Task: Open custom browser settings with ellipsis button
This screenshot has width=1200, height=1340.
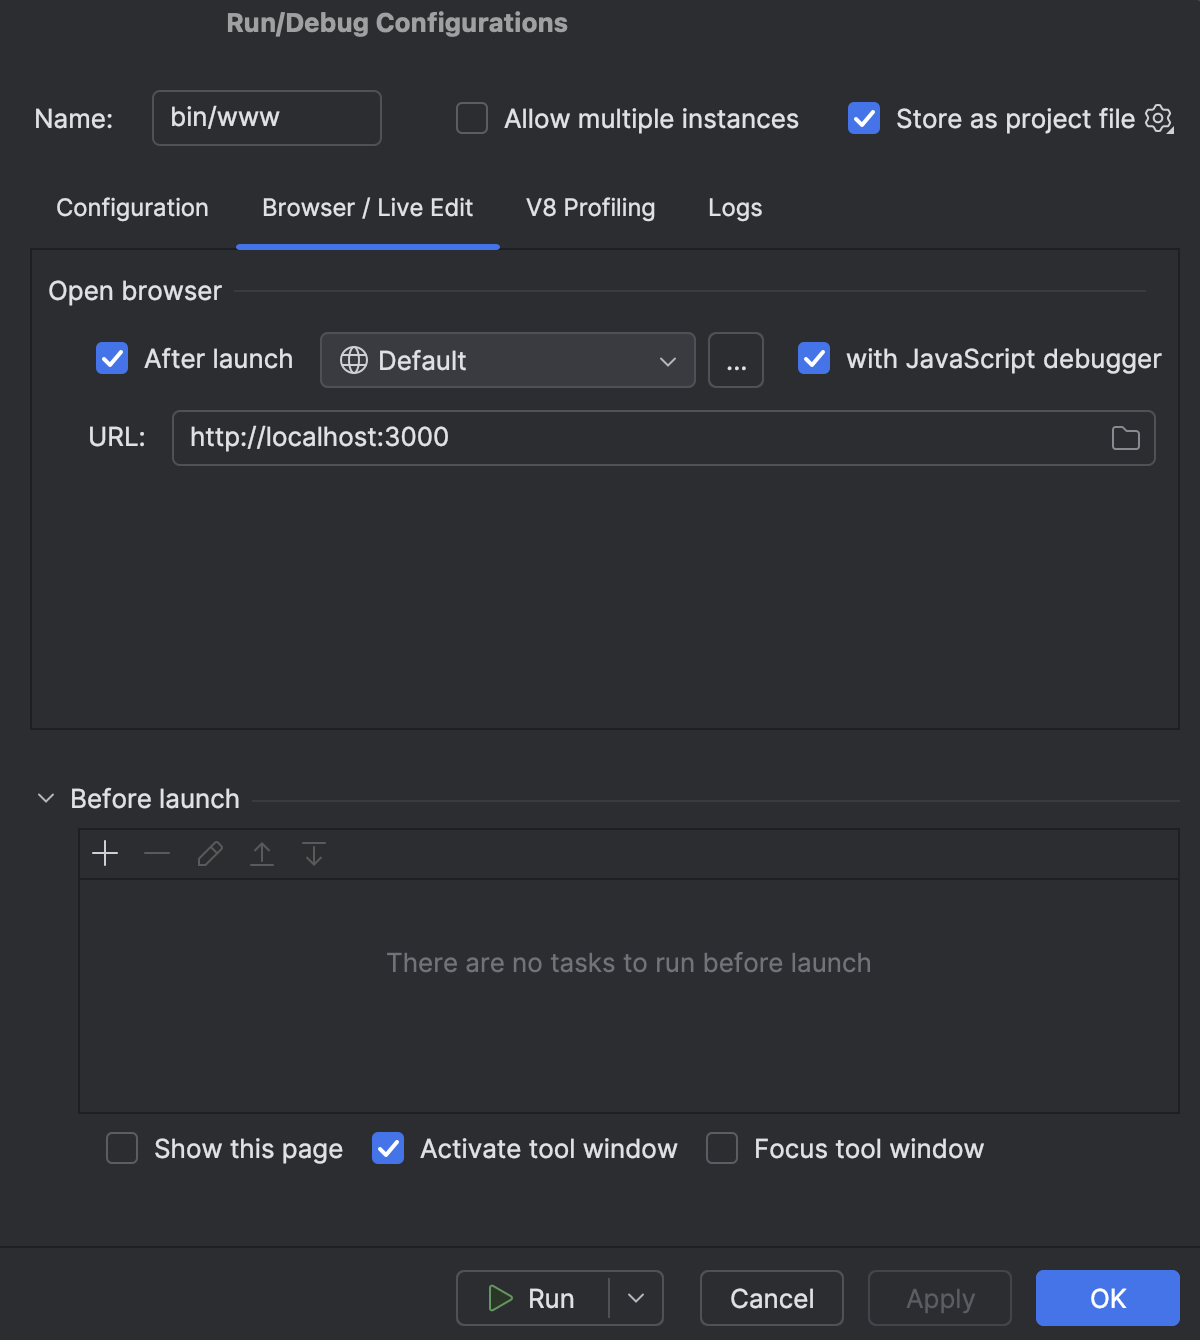Action: click(735, 360)
